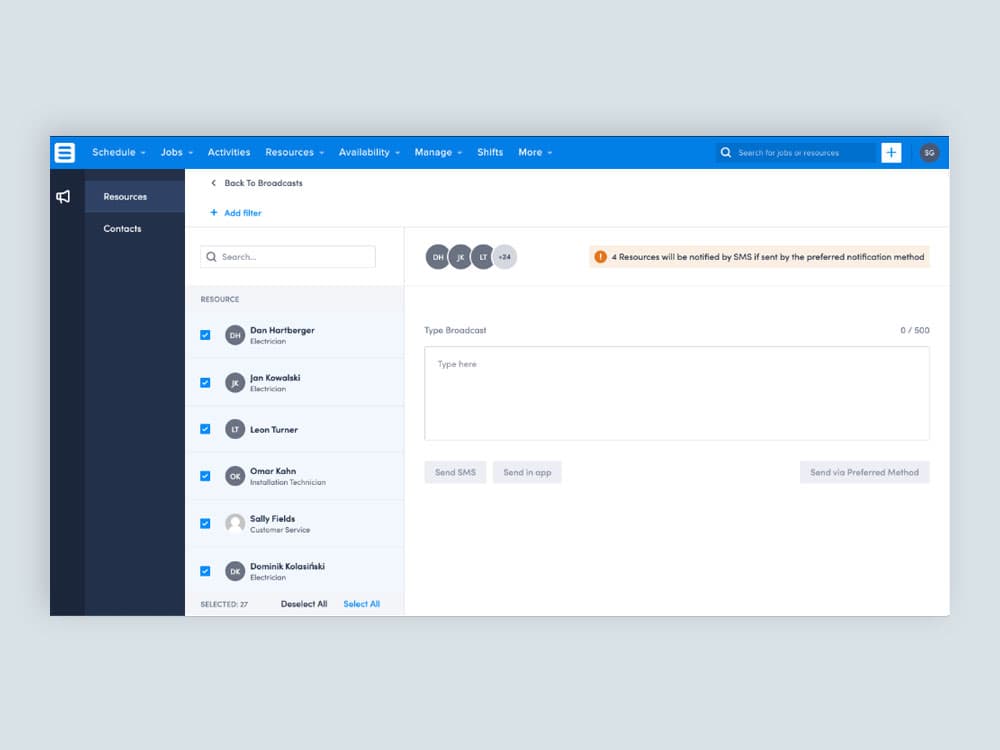Screen dimensions: 1000x750
Task: Open Activities in the top navigation
Action: (x=229, y=152)
